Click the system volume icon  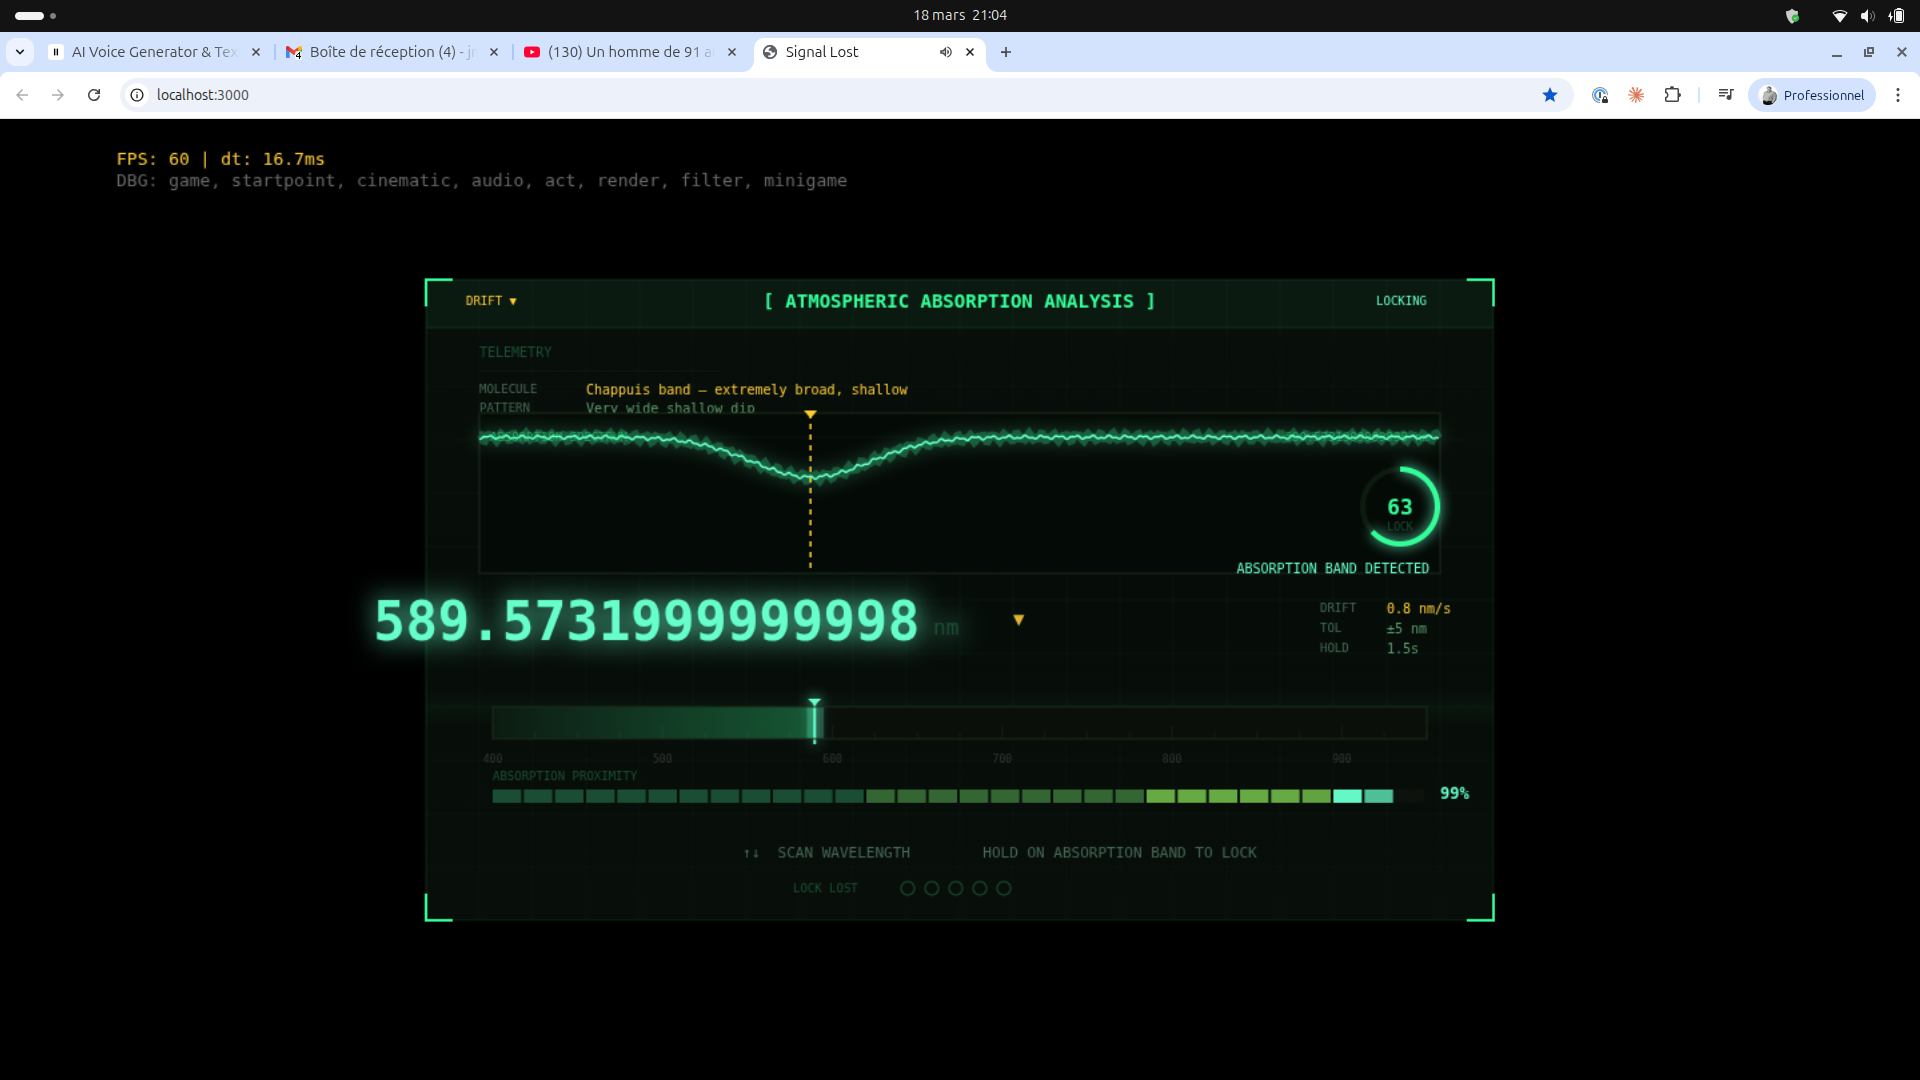click(1866, 15)
